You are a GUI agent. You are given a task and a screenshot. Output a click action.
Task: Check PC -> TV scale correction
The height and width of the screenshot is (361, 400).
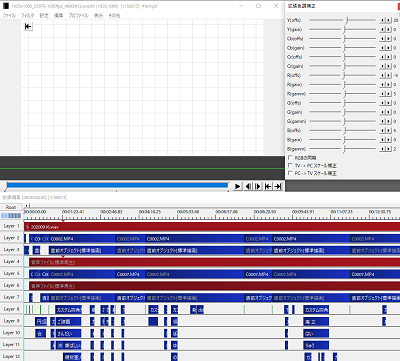(290, 173)
